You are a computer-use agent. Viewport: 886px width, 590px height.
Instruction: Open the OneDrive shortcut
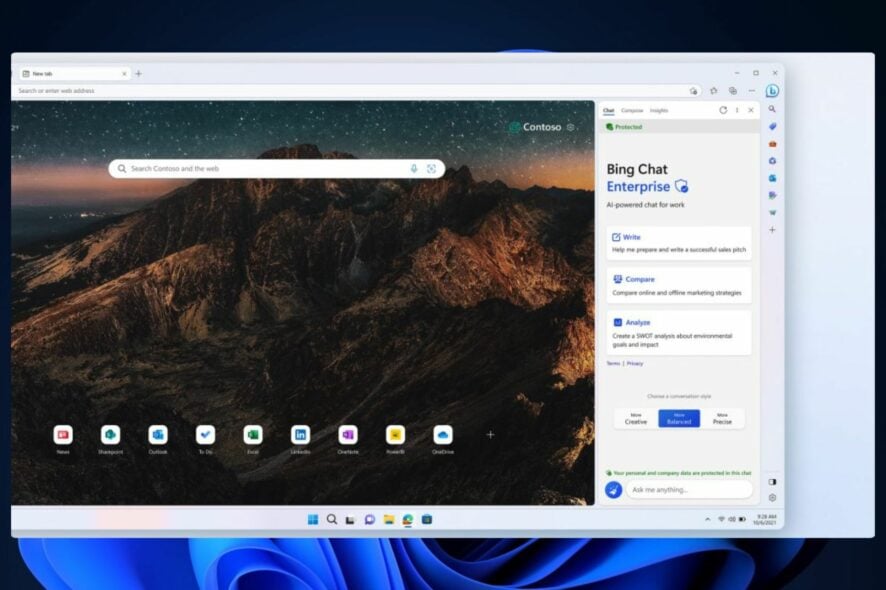pyautogui.click(x=442, y=435)
